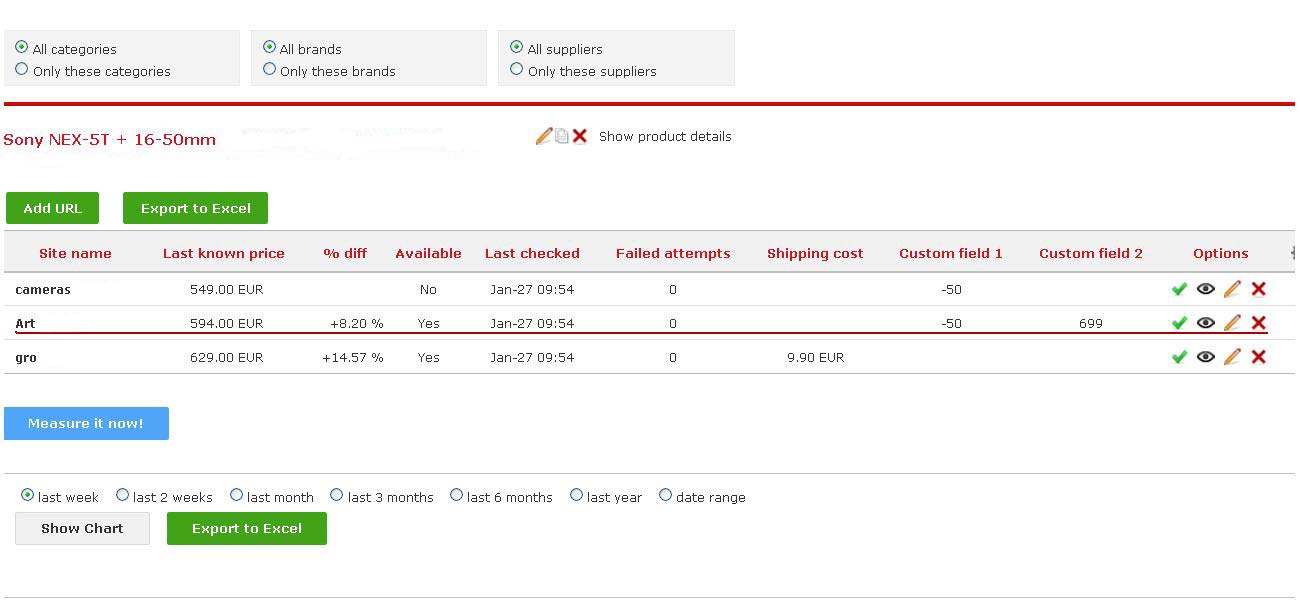Click the Options column header

coord(1221,253)
